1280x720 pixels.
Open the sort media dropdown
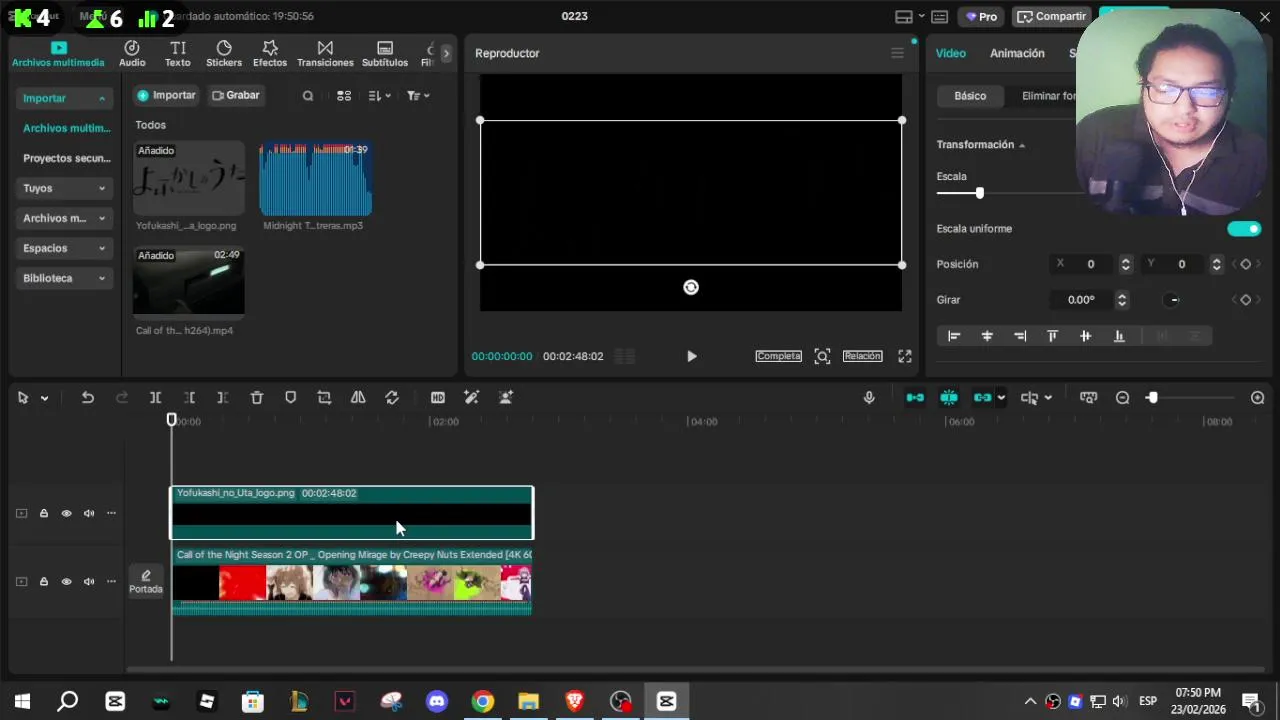click(379, 96)
